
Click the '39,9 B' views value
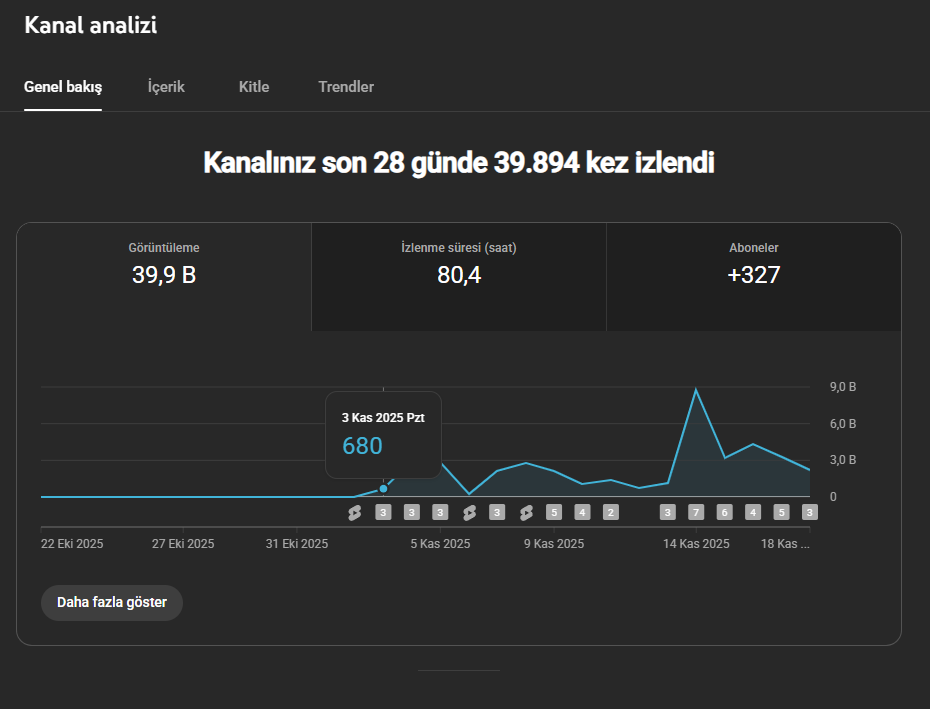[164, 275]
